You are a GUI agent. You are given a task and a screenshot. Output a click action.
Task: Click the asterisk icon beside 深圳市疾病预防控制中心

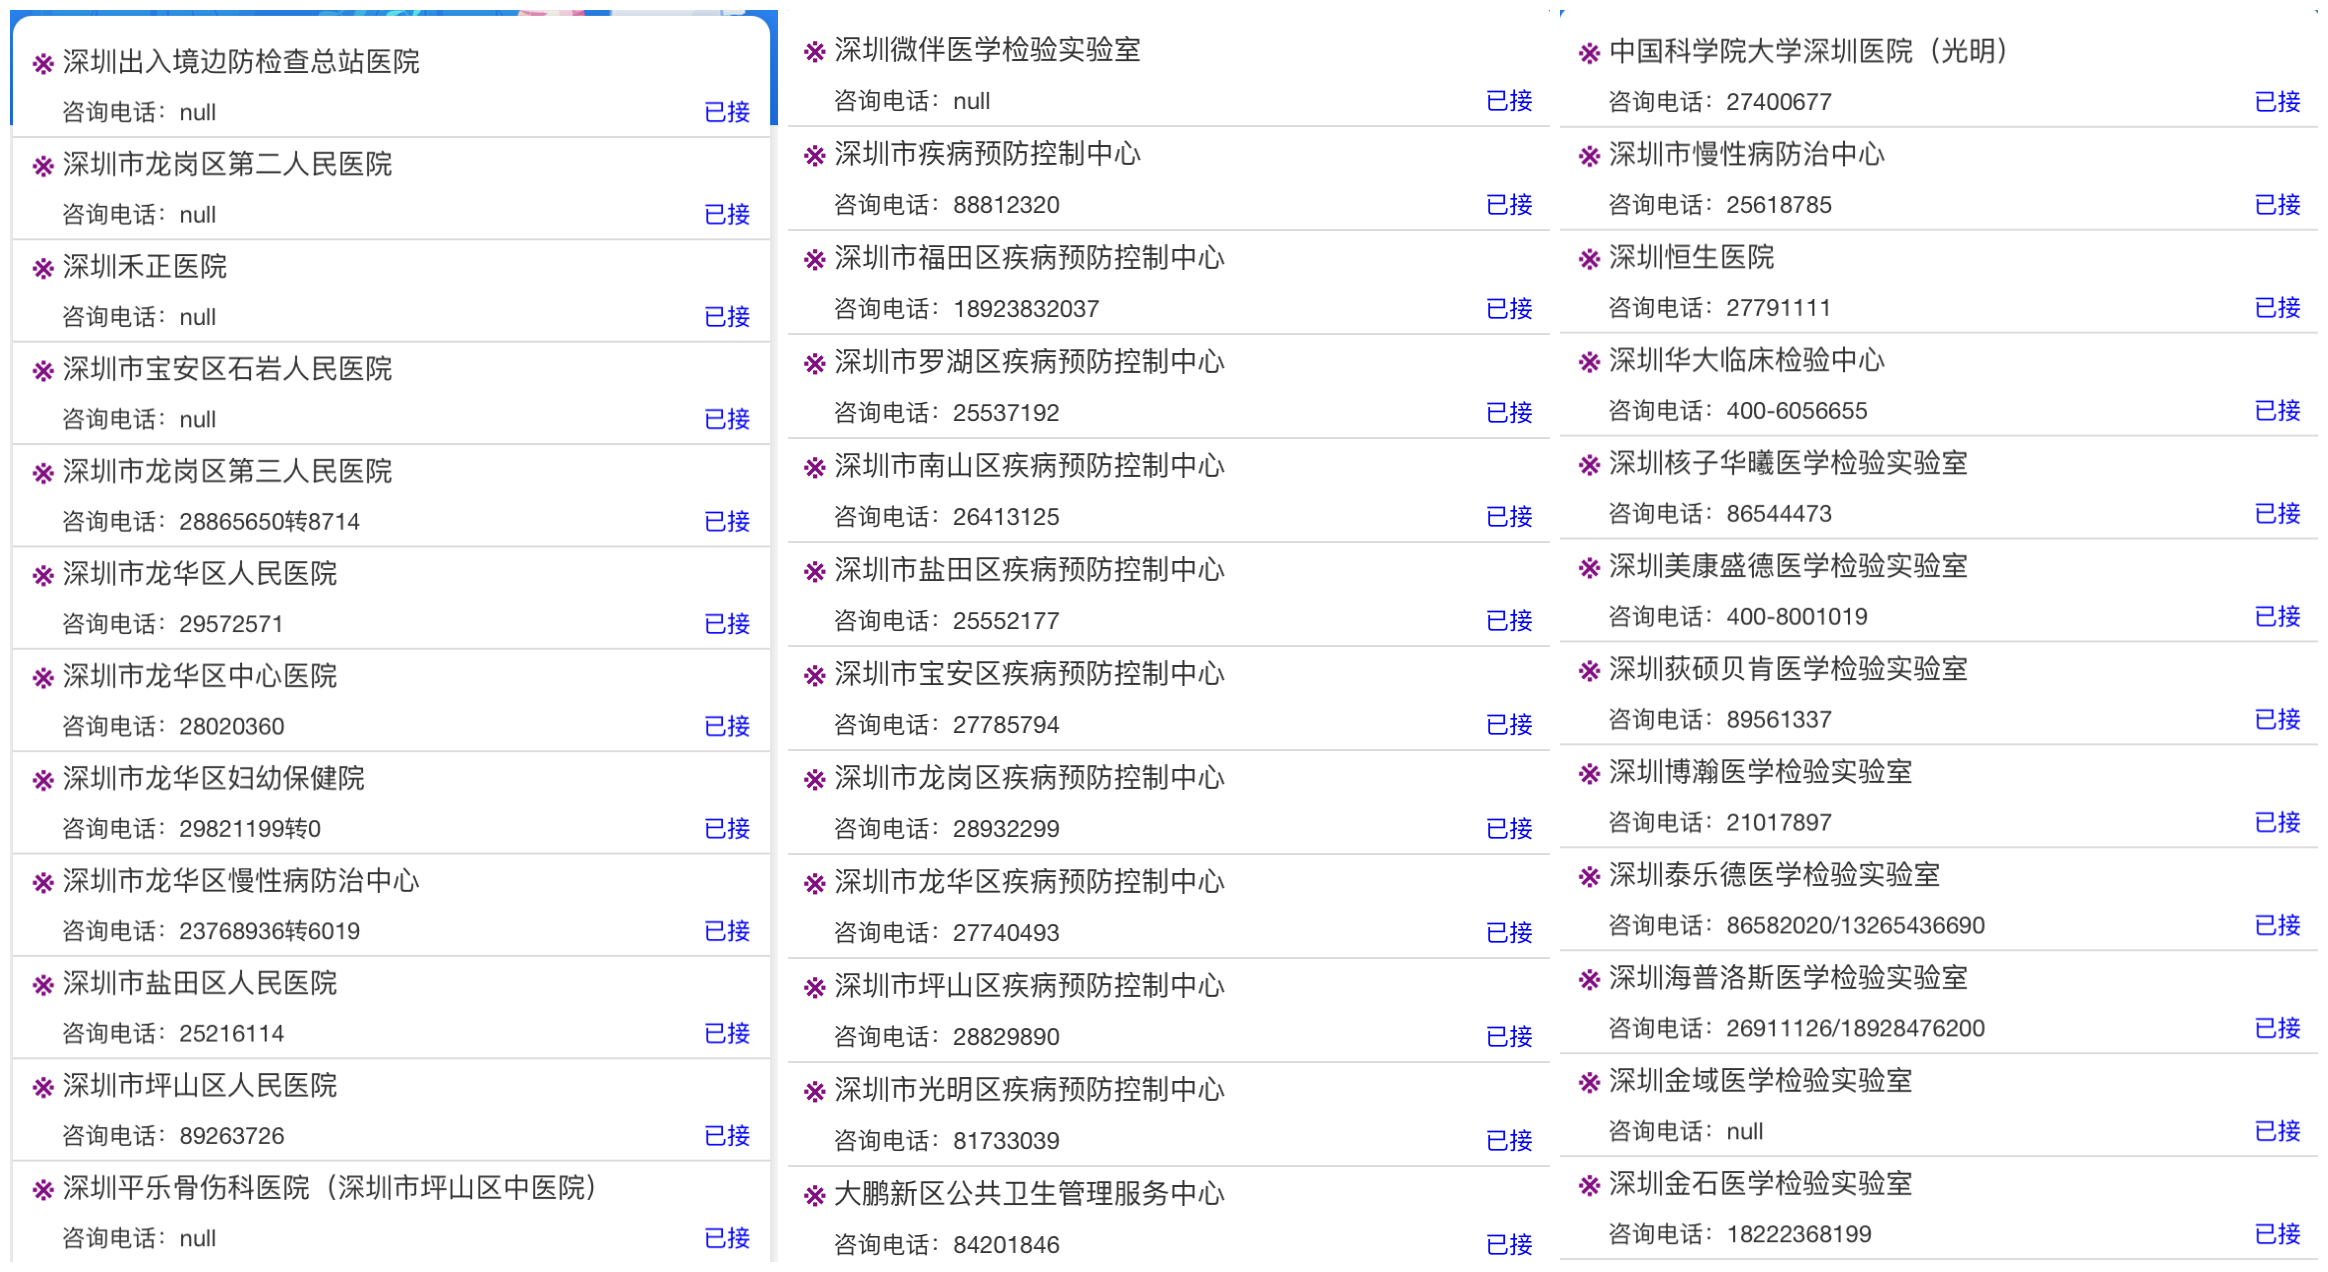point(815,156)
